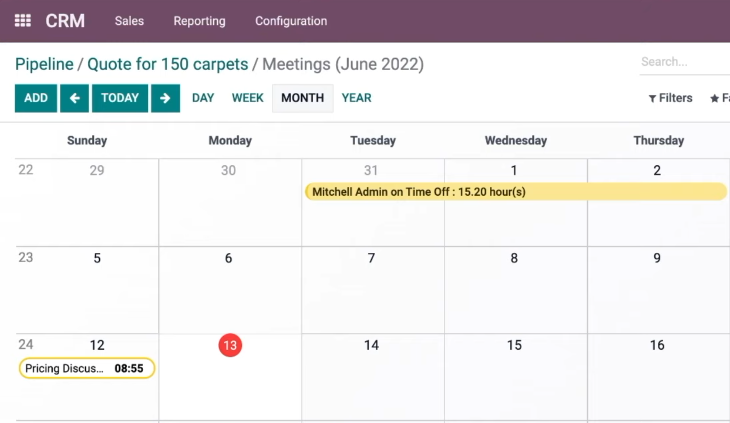Go to previous month with left arrow
This screenshot has width=730, height=423.
74,98
